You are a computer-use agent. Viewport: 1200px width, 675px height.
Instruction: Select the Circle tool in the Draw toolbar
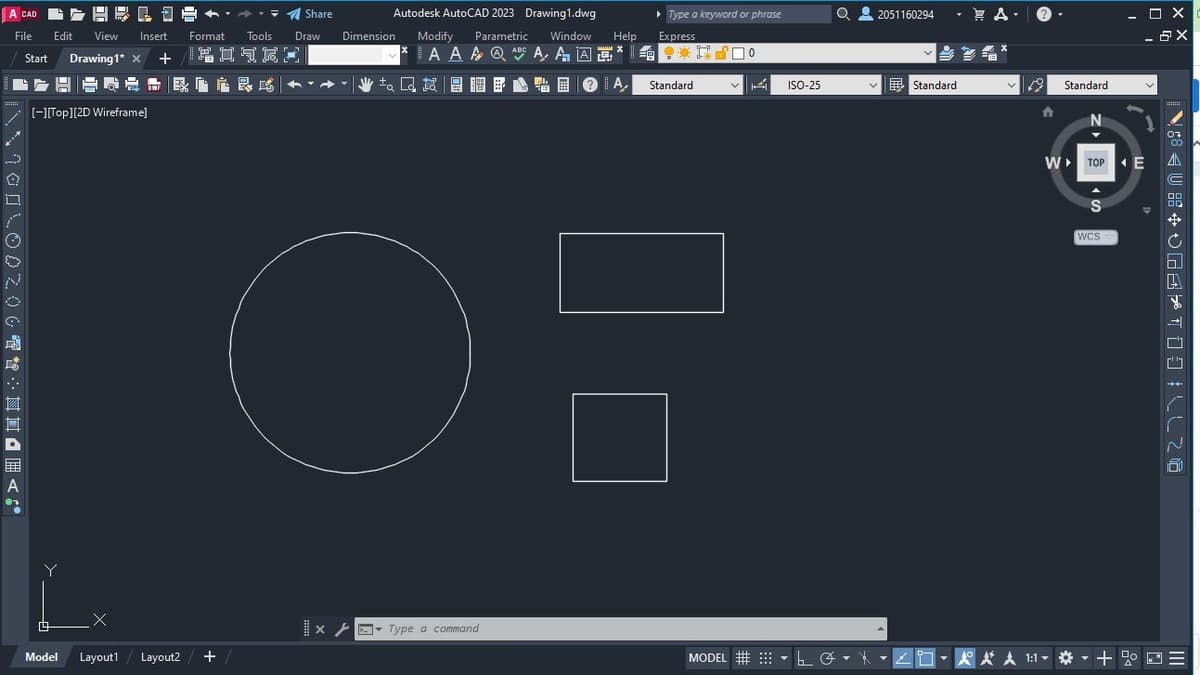tap(13, 242)
